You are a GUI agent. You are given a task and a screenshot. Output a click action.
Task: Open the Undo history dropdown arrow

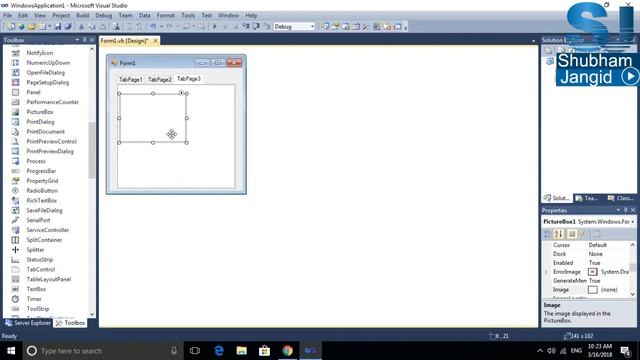pos(161,27)
